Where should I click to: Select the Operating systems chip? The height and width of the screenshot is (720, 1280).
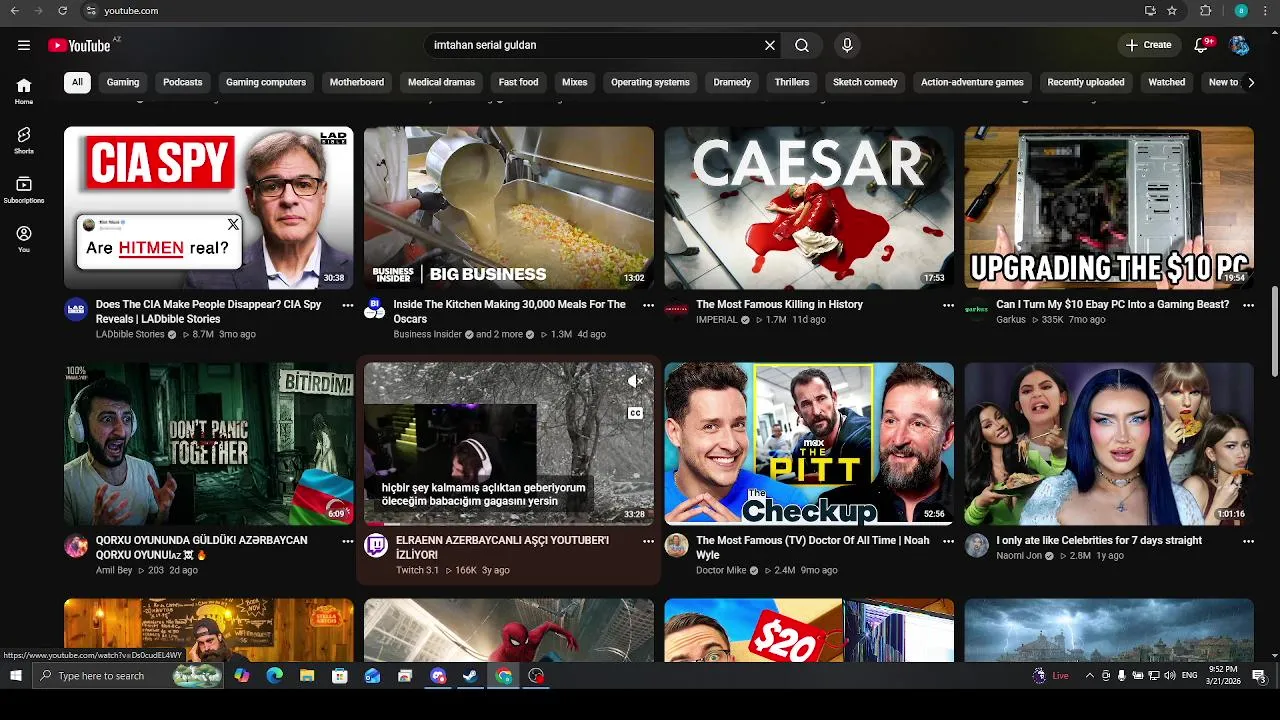[650, 82]
